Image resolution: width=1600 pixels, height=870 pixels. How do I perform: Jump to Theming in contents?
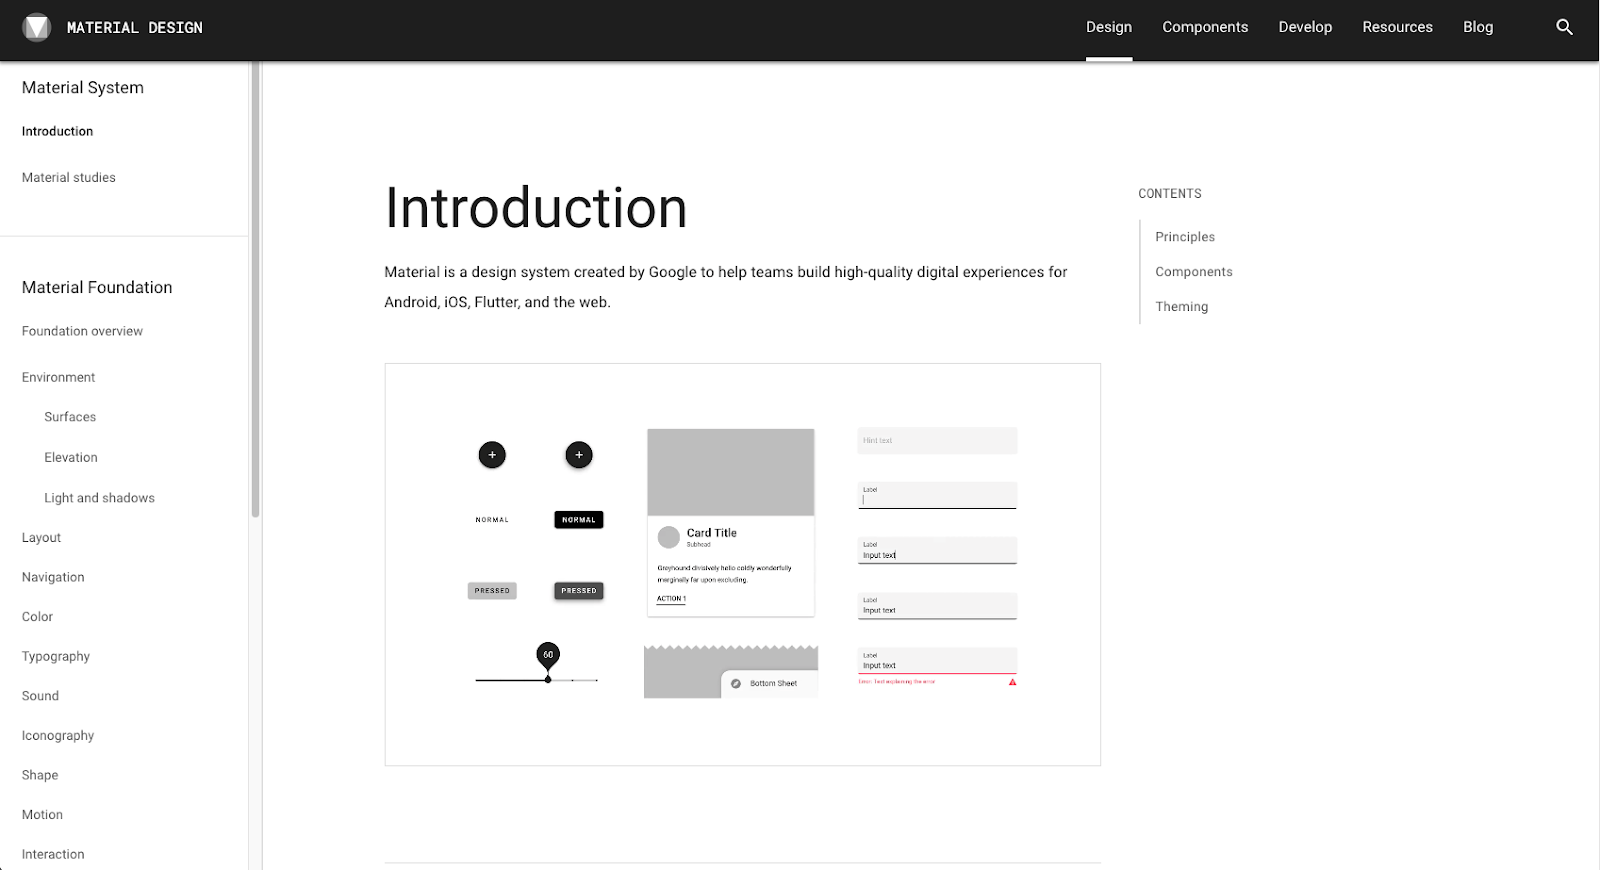click(1182, 307)
